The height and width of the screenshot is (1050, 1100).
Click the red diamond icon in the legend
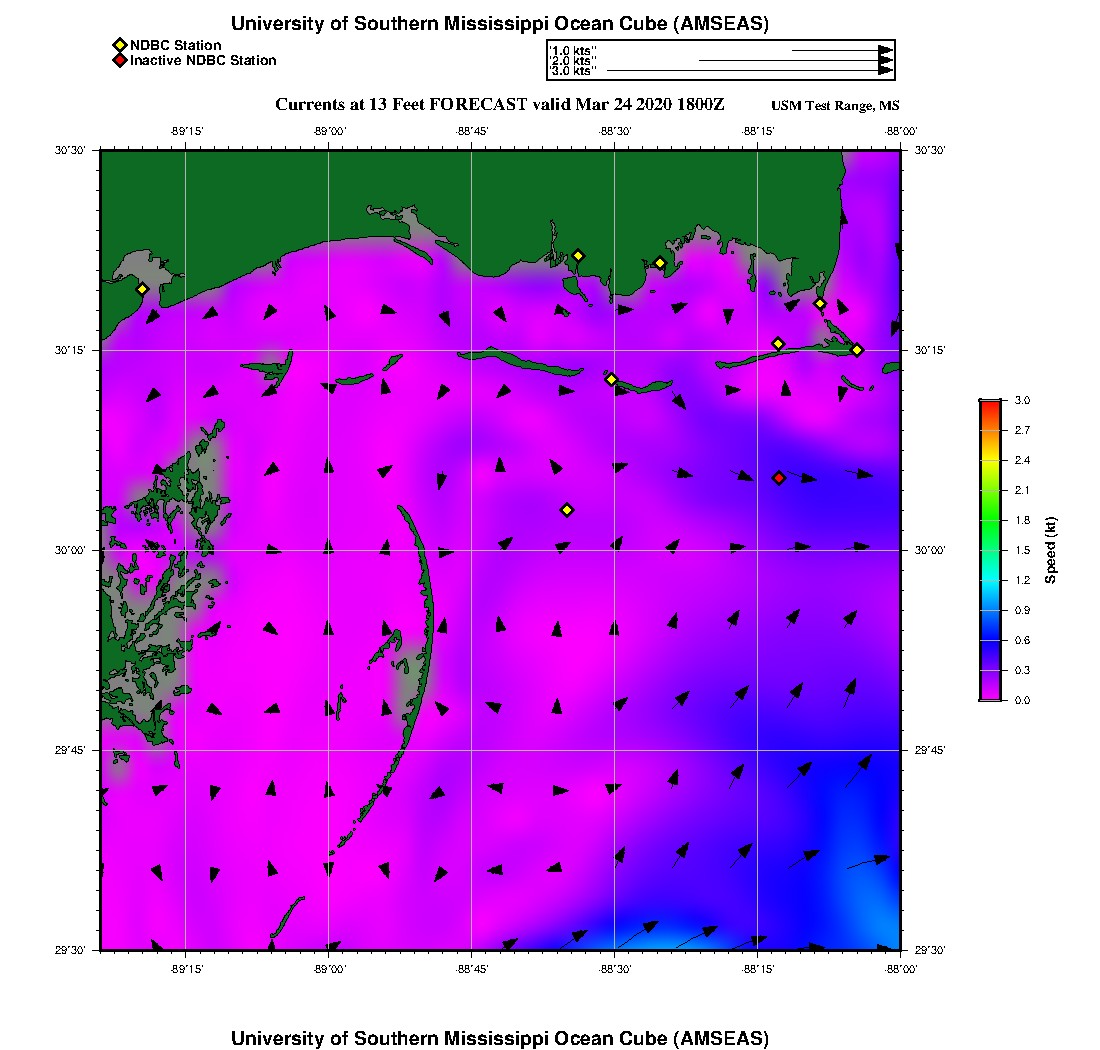click(x=119, y=61)
